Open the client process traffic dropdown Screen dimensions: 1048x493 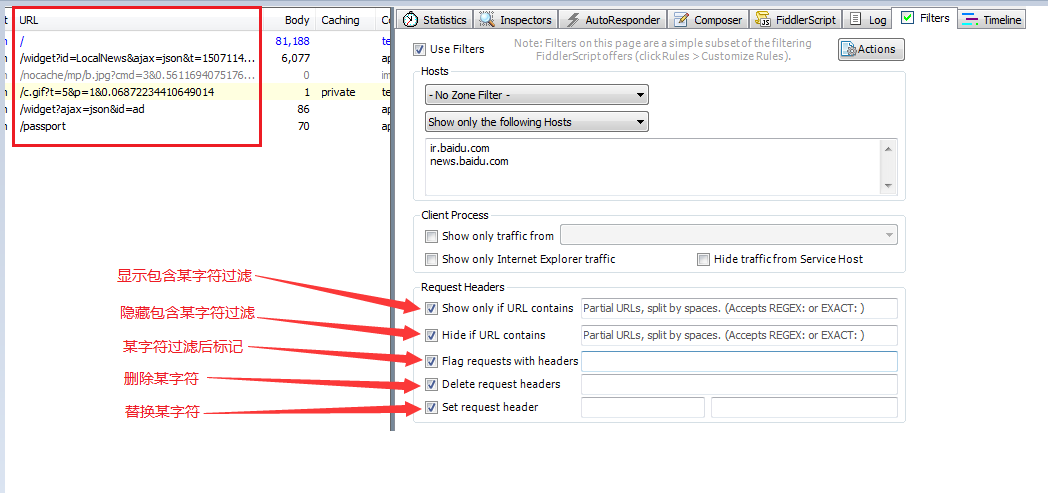point(729,234)
